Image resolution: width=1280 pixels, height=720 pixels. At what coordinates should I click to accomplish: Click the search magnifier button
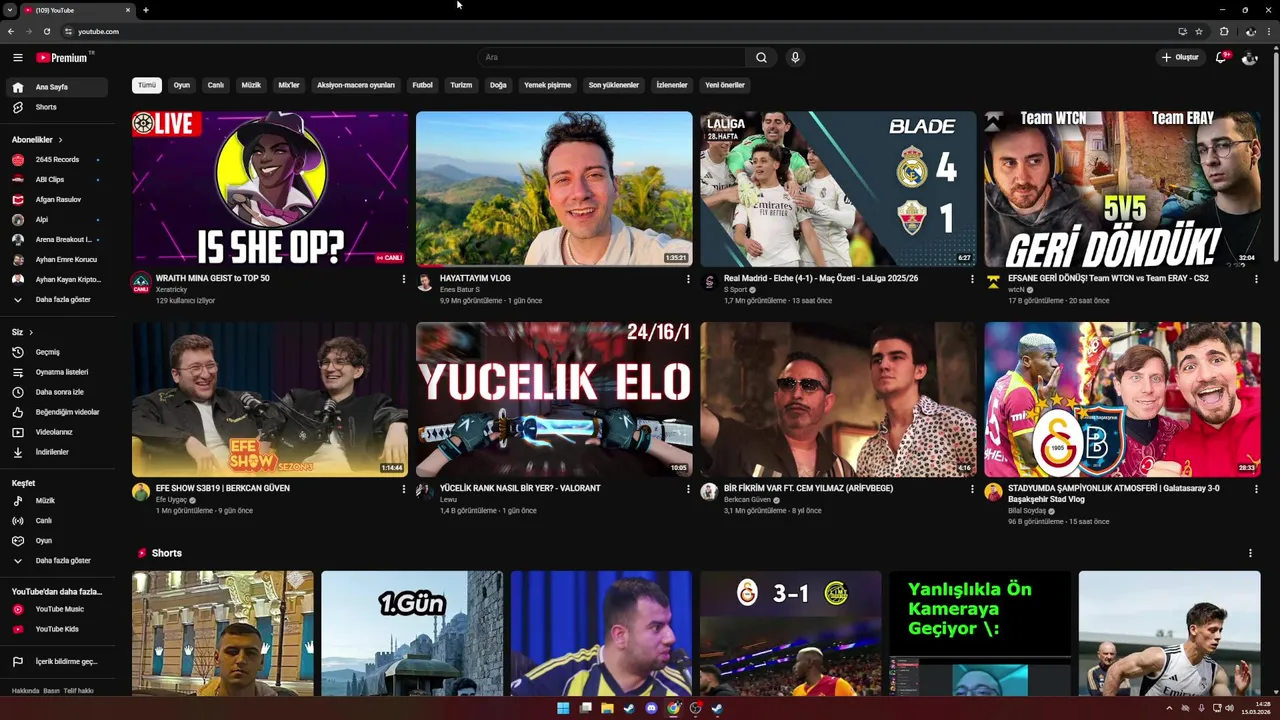[x=761, y=58]
